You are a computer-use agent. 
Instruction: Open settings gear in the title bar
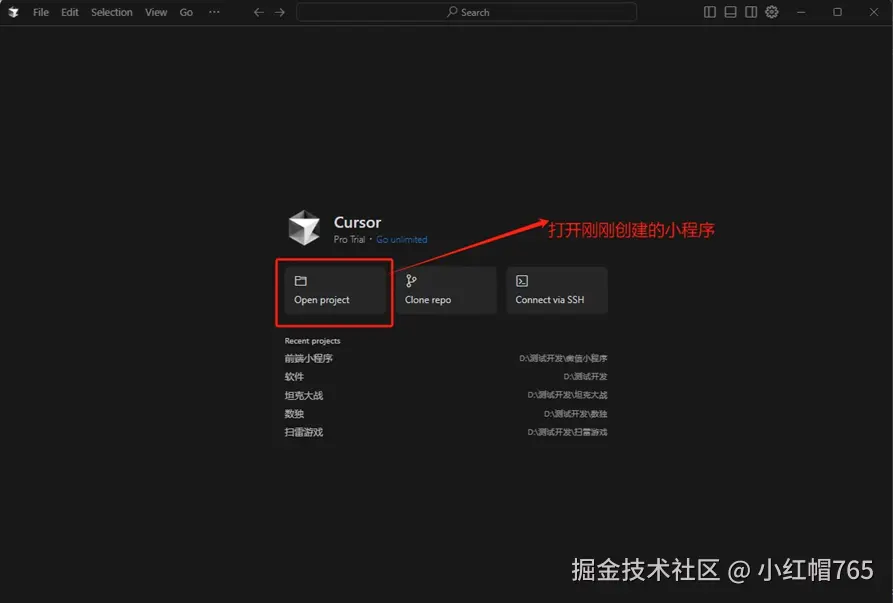point(772,12)
